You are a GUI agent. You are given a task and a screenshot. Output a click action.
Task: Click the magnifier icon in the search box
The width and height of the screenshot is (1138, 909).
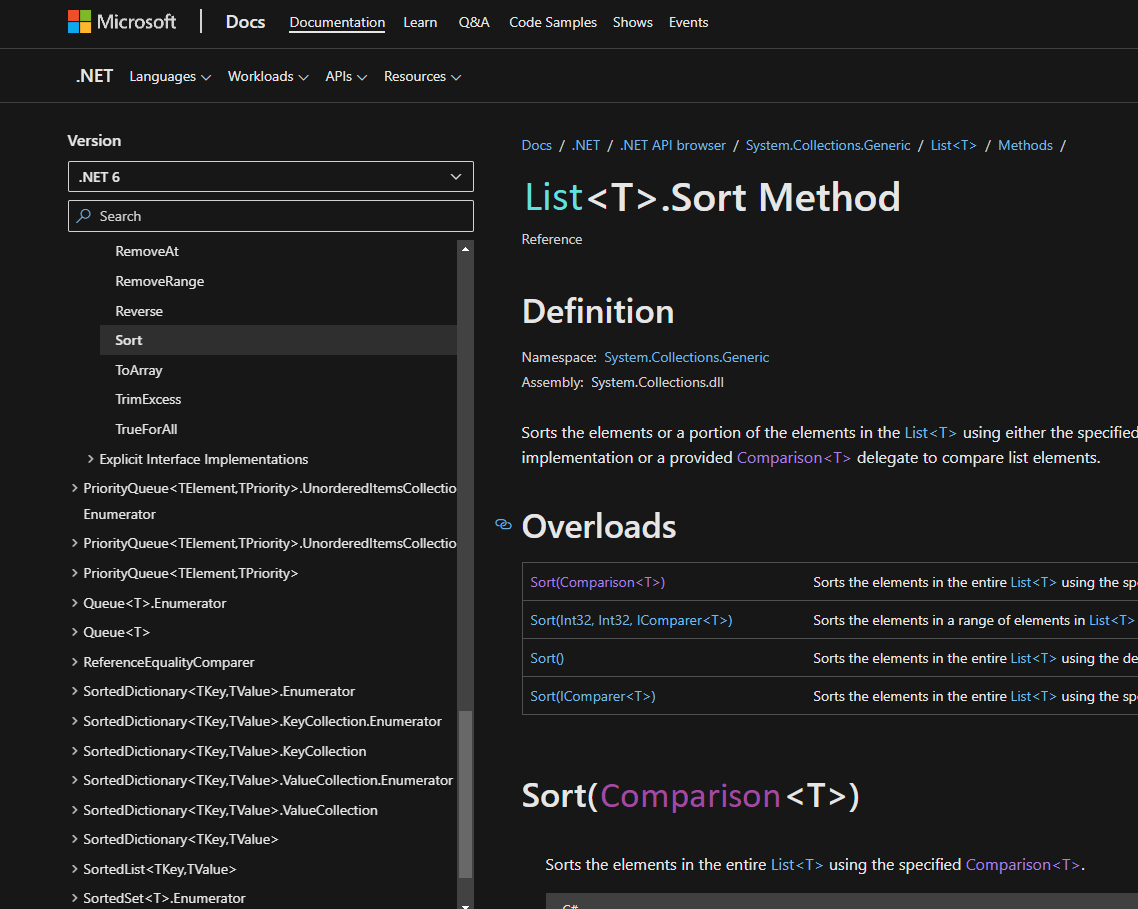(85, 216)
